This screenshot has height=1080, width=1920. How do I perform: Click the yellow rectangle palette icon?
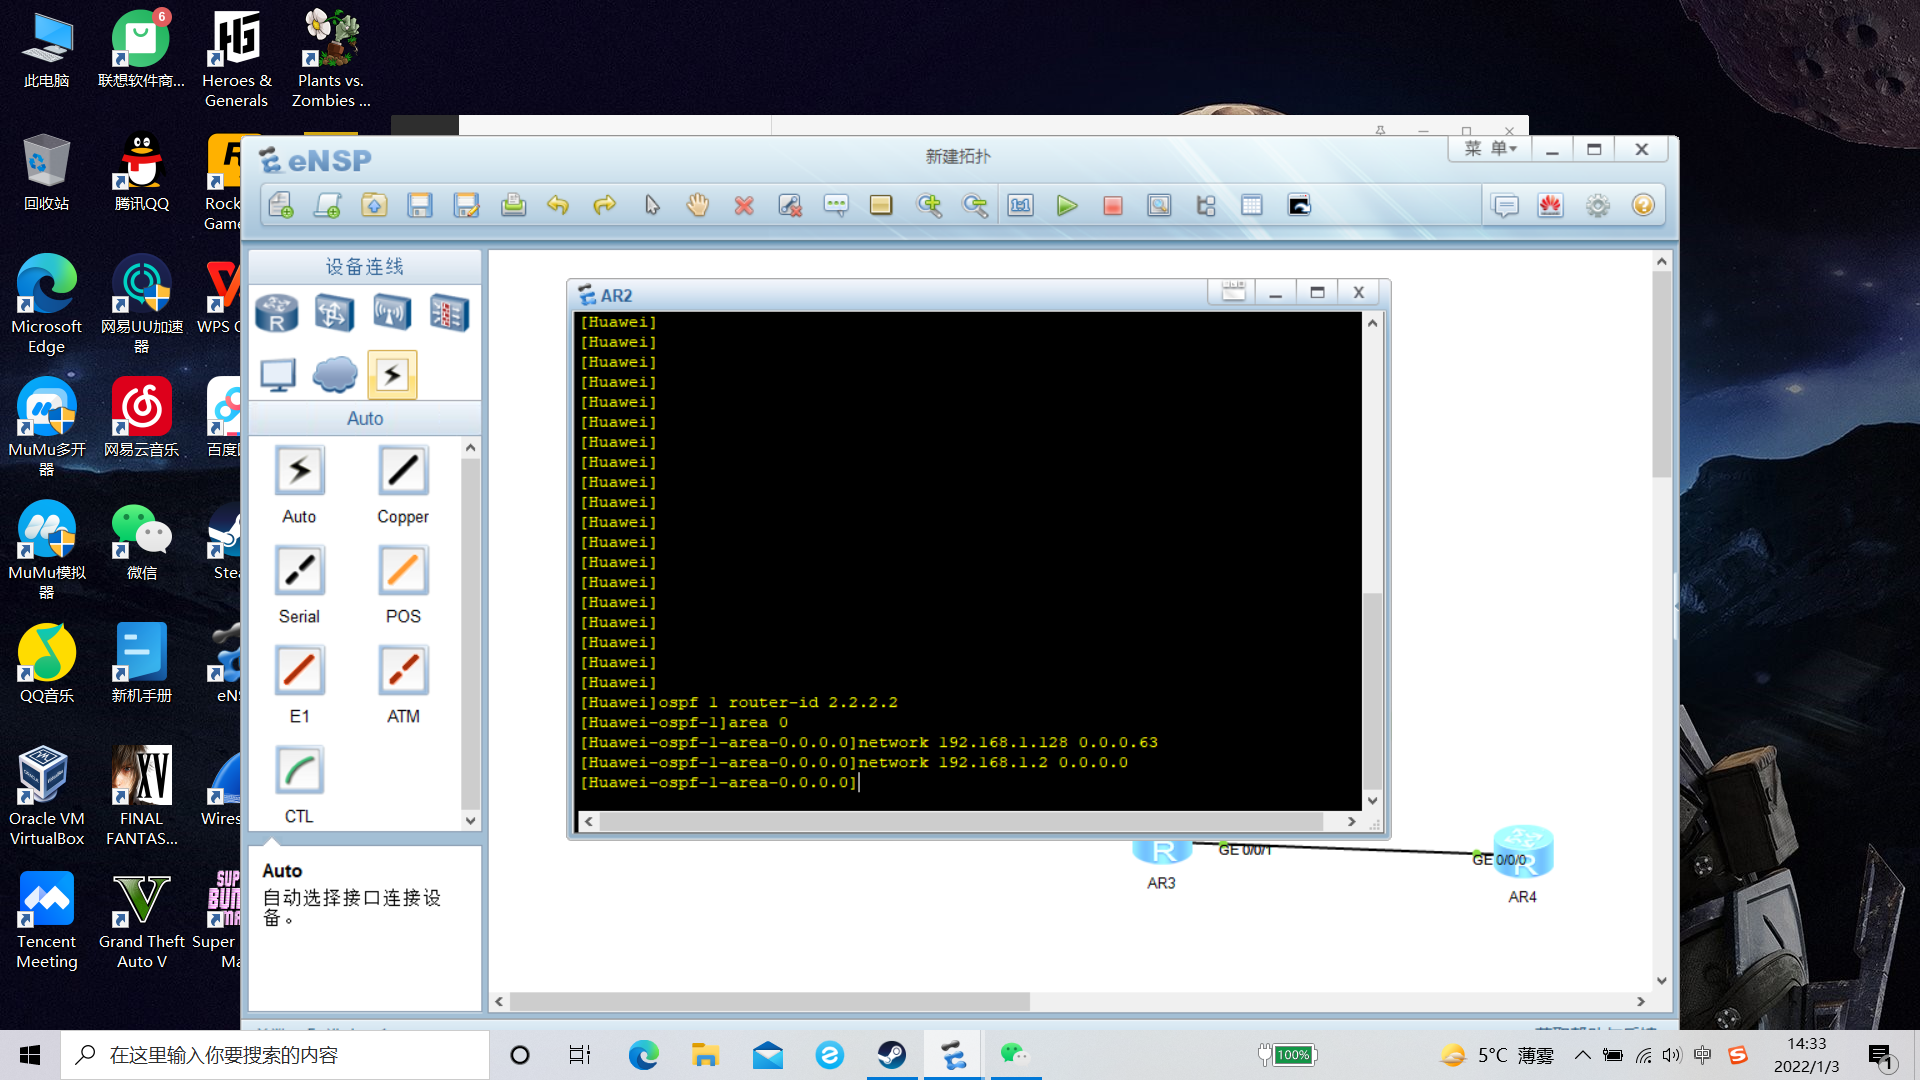(x=881, y=206)
